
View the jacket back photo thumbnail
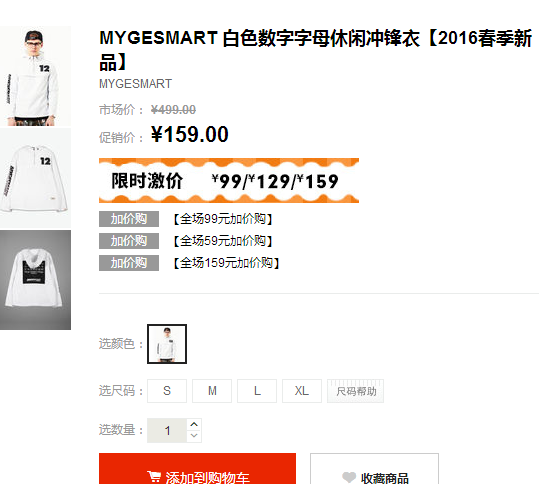(35, 280)
